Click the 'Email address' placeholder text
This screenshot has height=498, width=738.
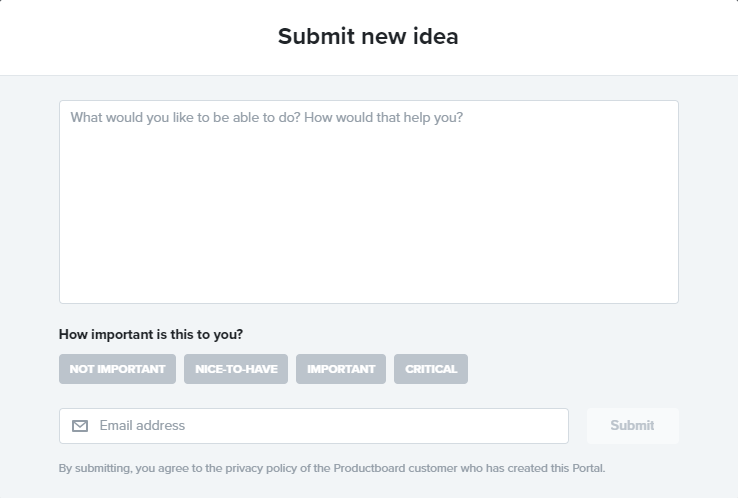142,426
